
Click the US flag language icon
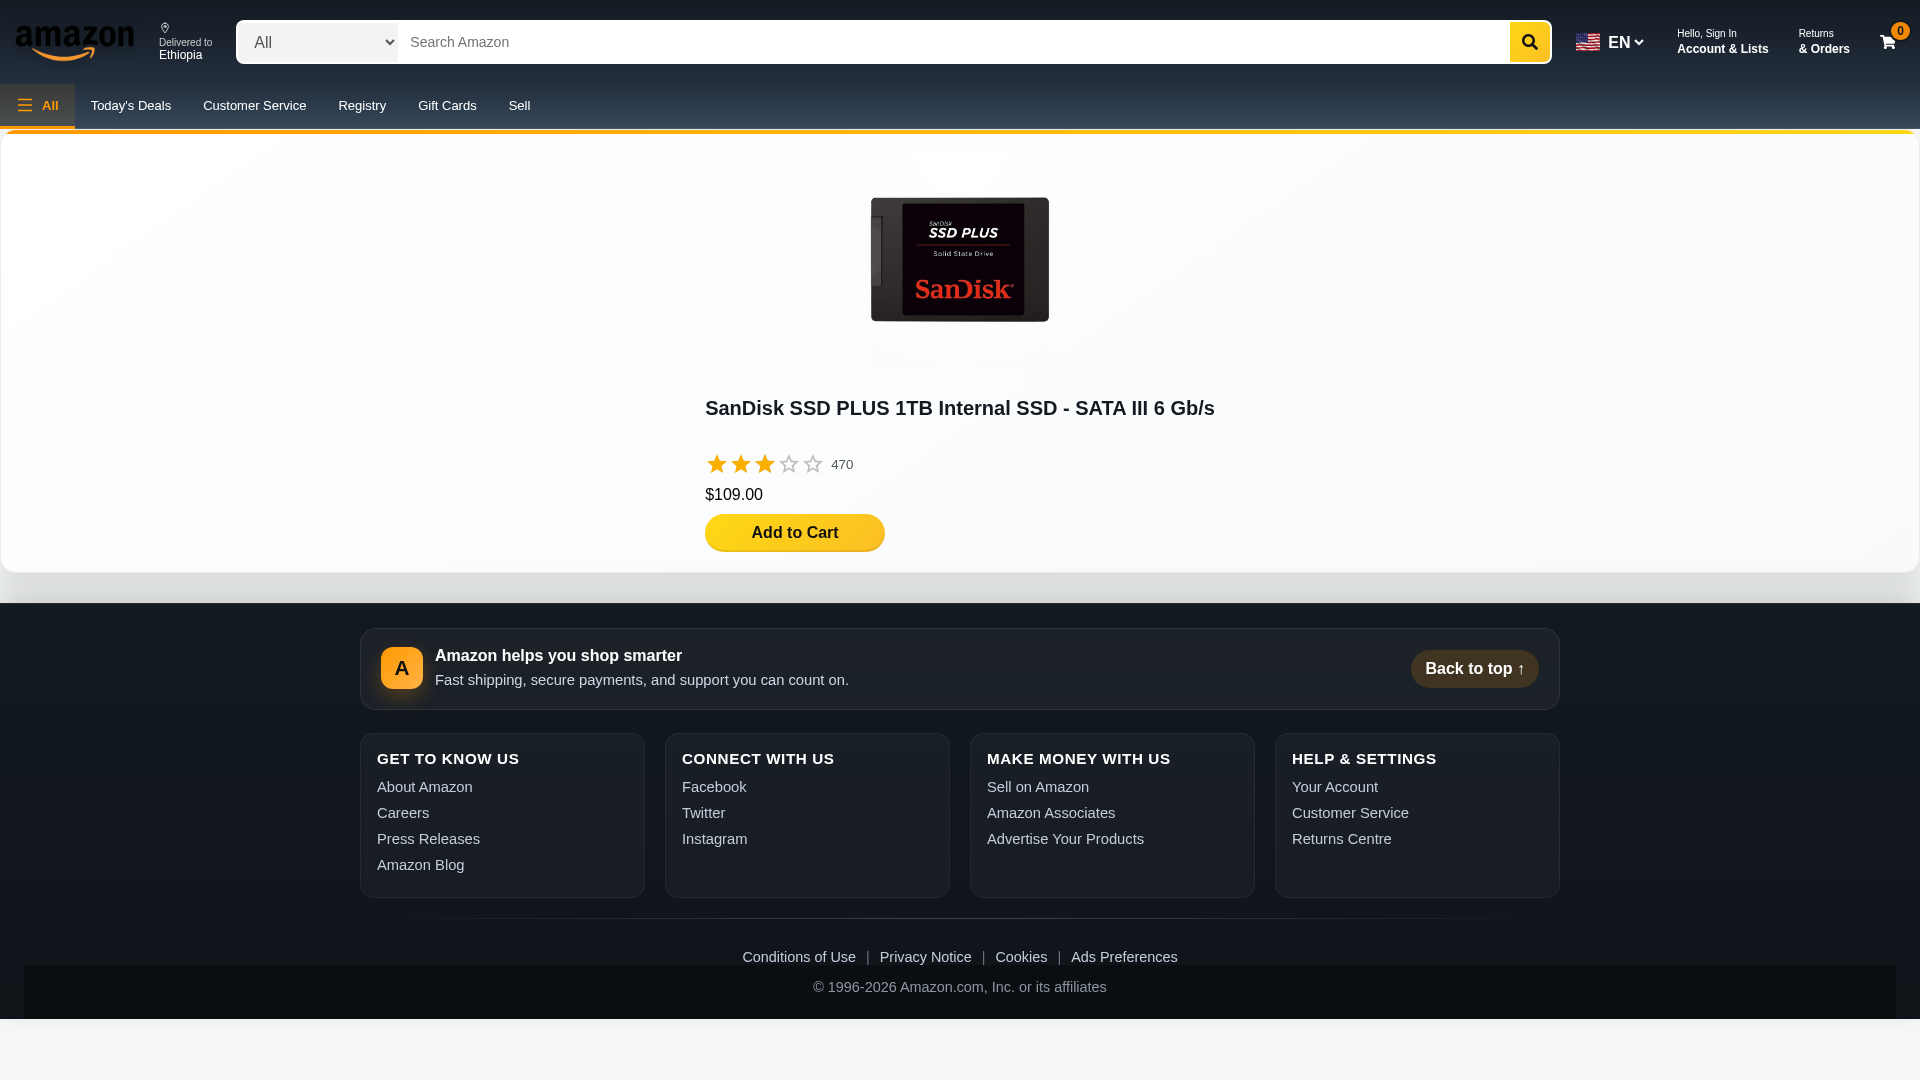point(1588,42)
